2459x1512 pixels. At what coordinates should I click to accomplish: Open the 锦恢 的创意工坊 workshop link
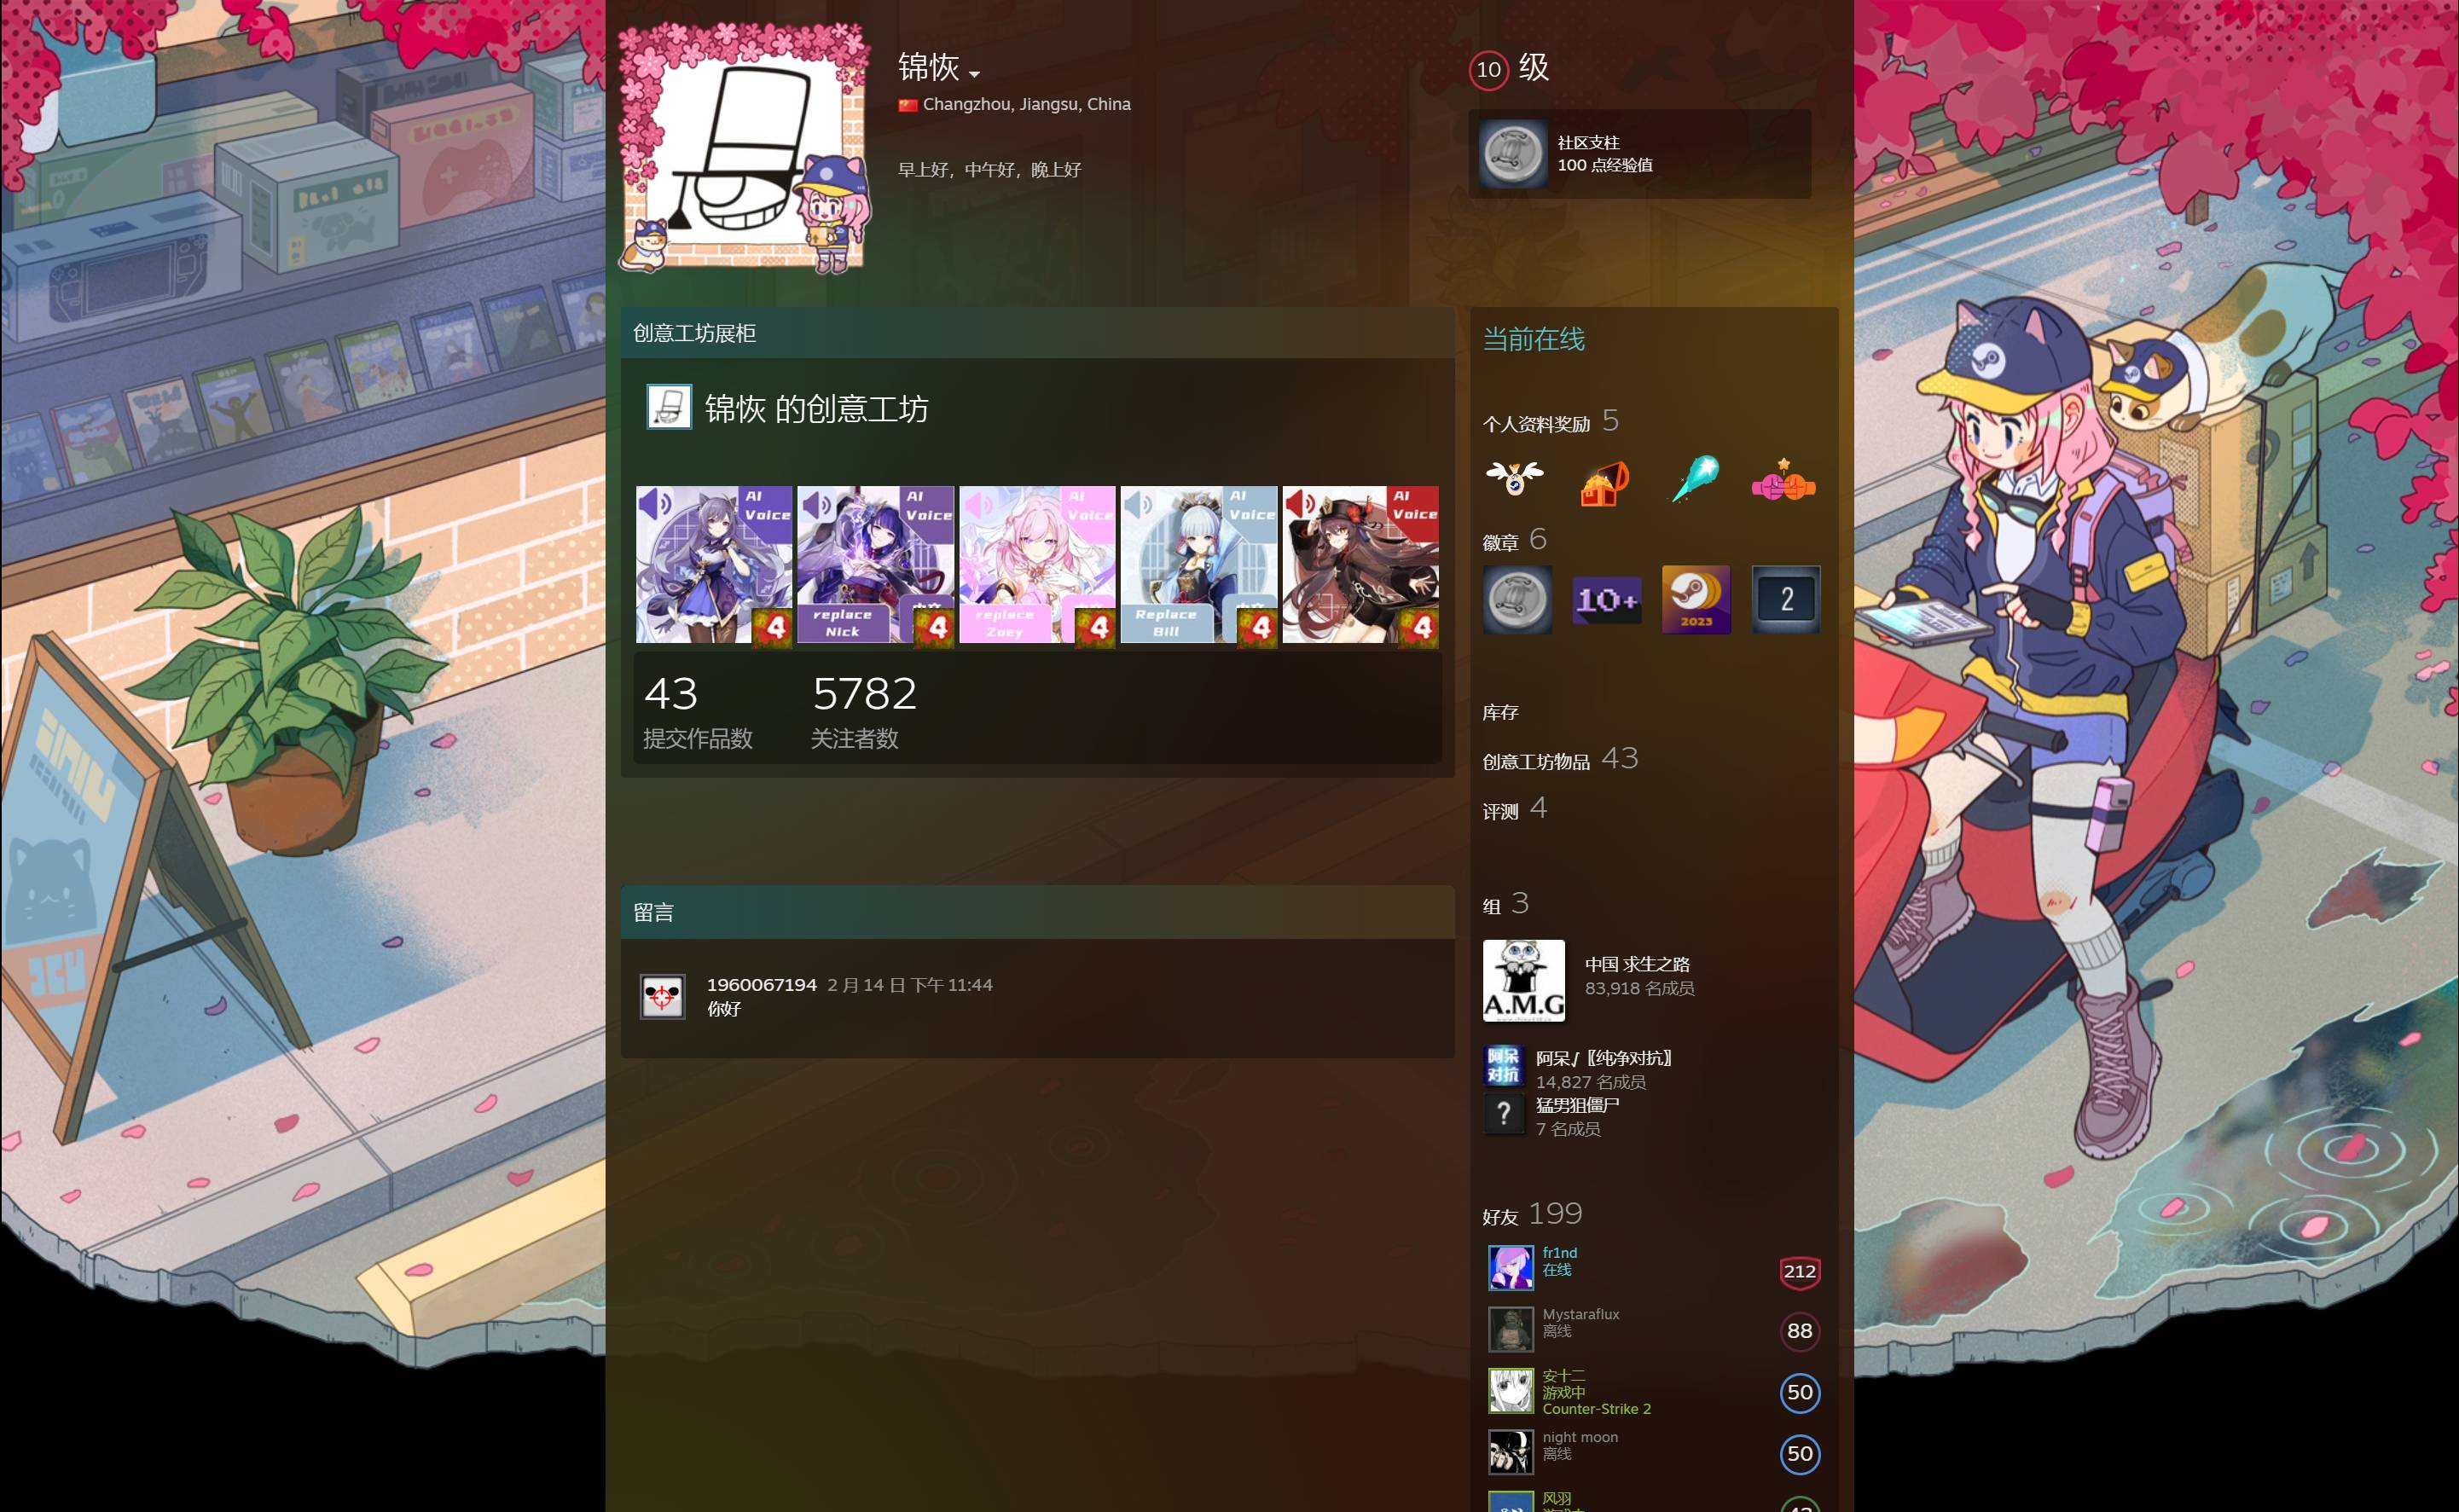[x=816, y=409]
